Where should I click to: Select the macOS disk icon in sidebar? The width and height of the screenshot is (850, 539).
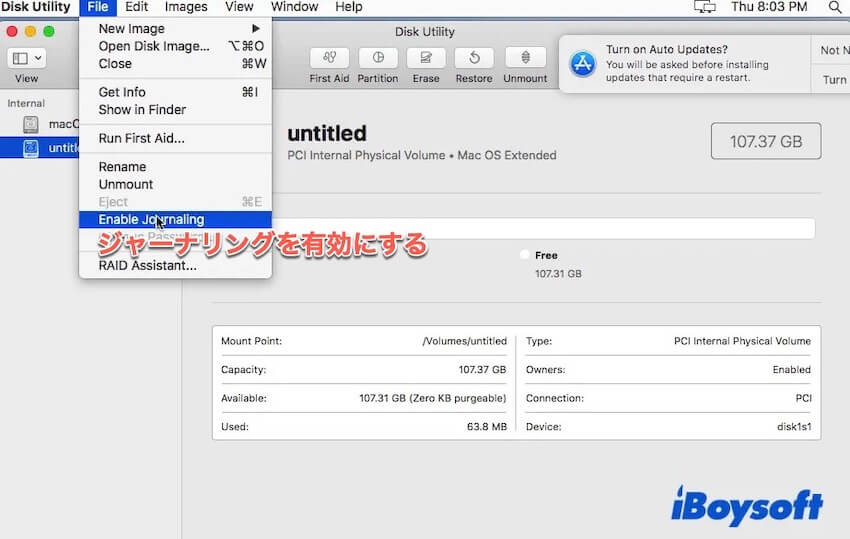[31, 125]
